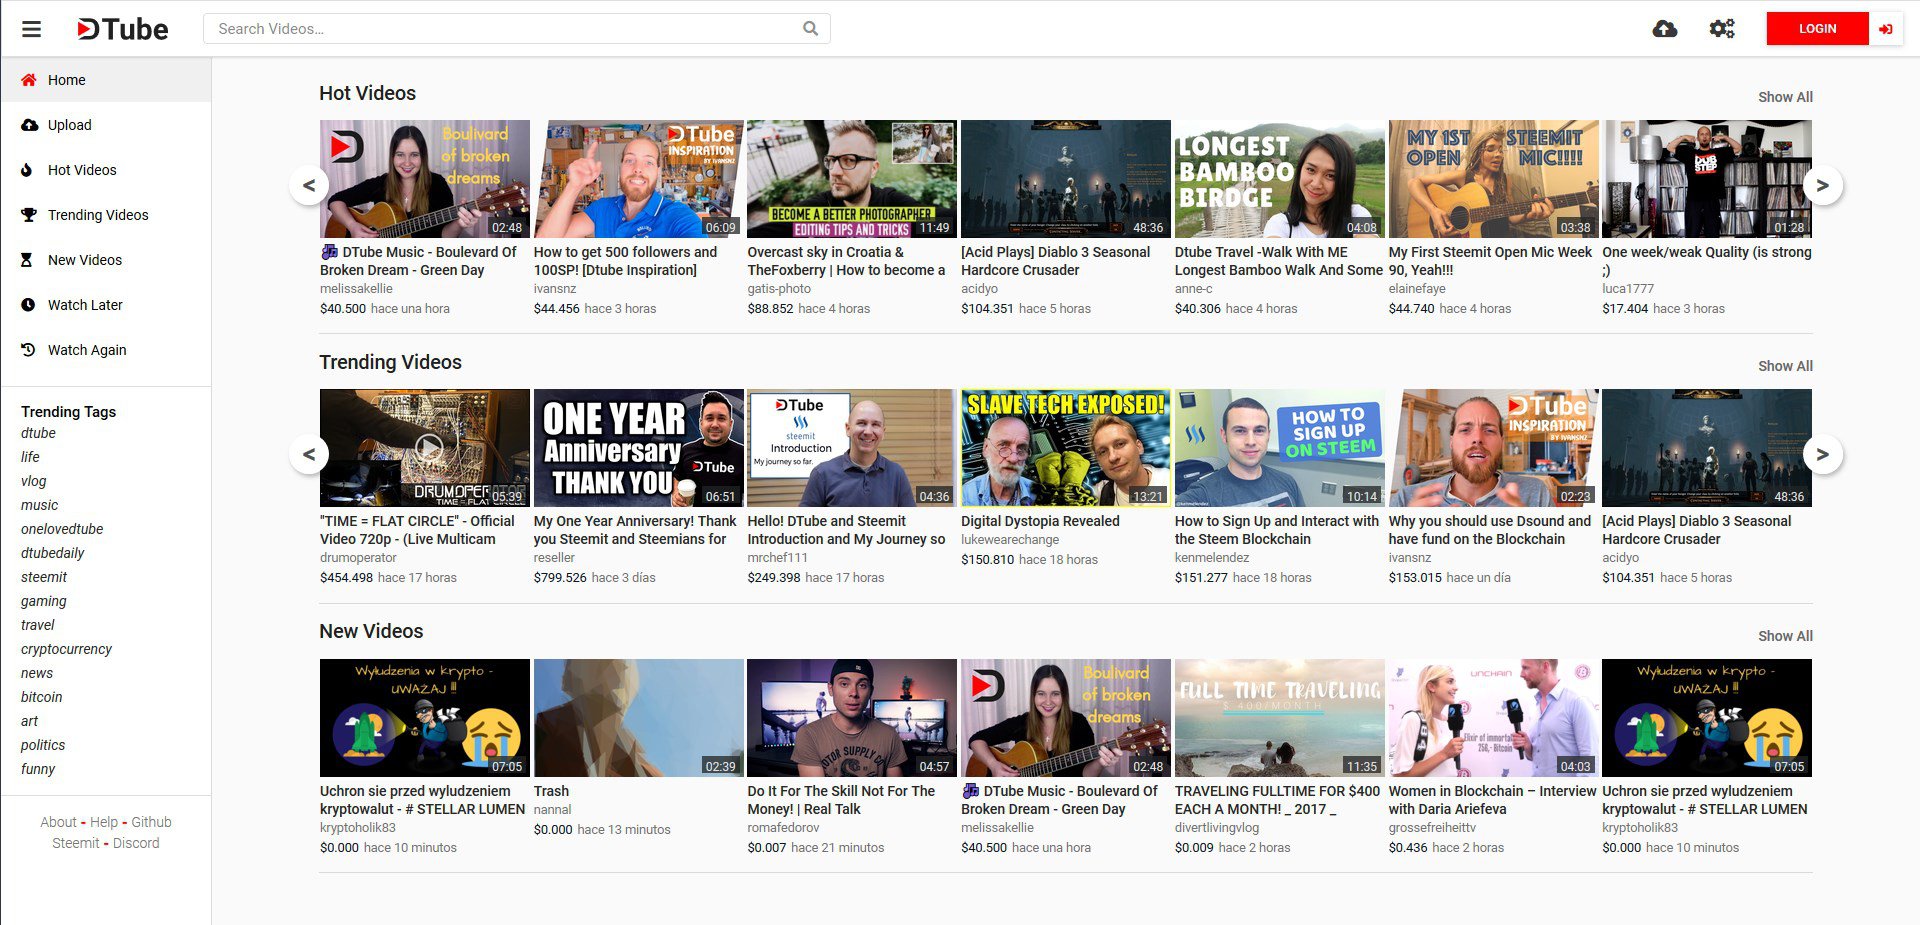Click Show All for Trending Videos

click(x=1785, y=366)
